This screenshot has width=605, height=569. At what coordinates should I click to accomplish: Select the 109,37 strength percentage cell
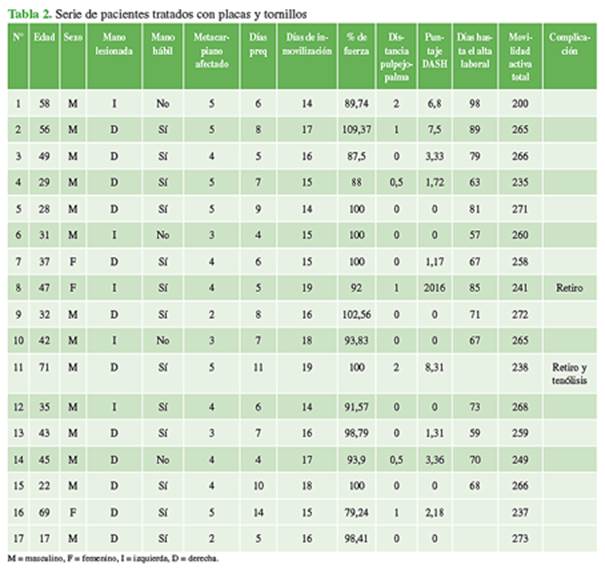click(354, 131)
